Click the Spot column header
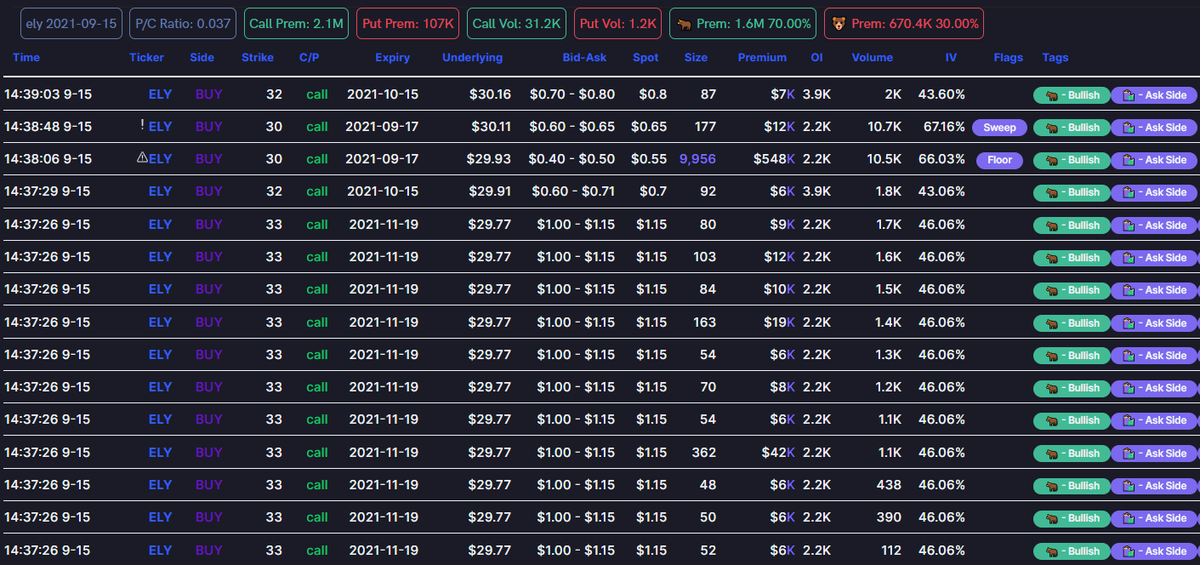Viewport: 1200px width, 565px height. [x=646, y=58]
